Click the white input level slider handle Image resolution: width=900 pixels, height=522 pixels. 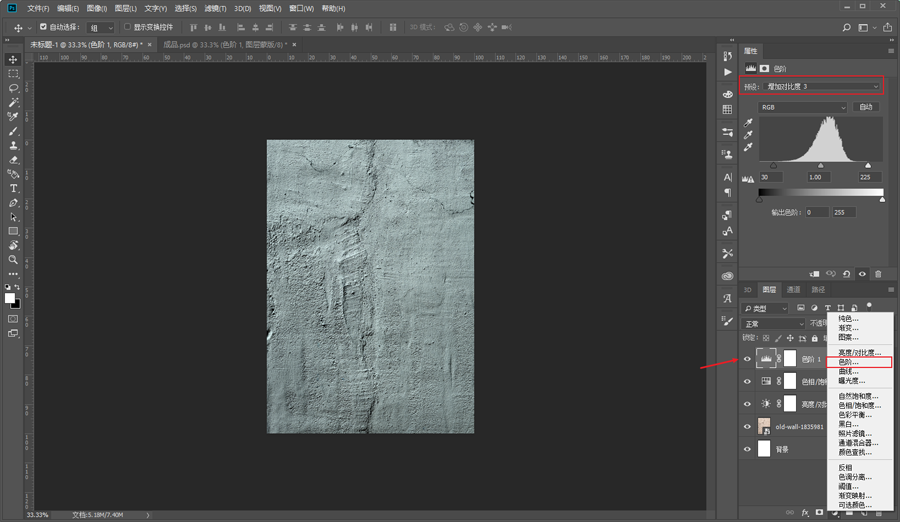[x=867, y=165]
